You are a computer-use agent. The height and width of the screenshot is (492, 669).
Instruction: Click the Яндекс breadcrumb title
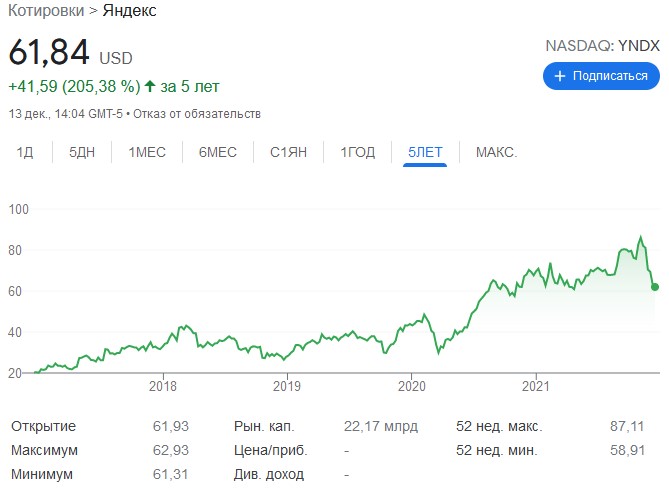[129, 11]
